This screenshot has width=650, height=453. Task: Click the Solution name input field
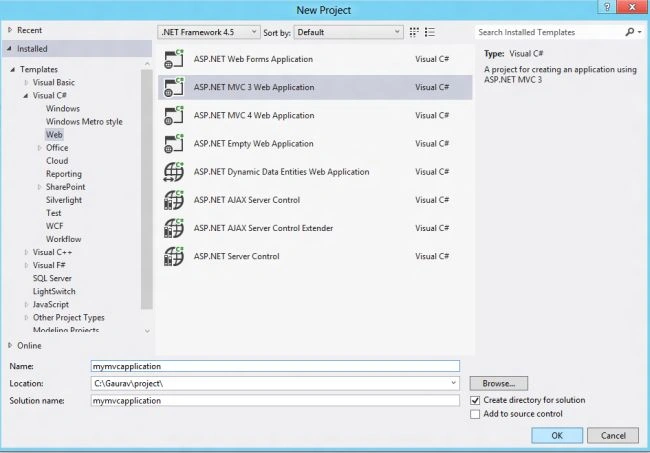tap(275, 400)
